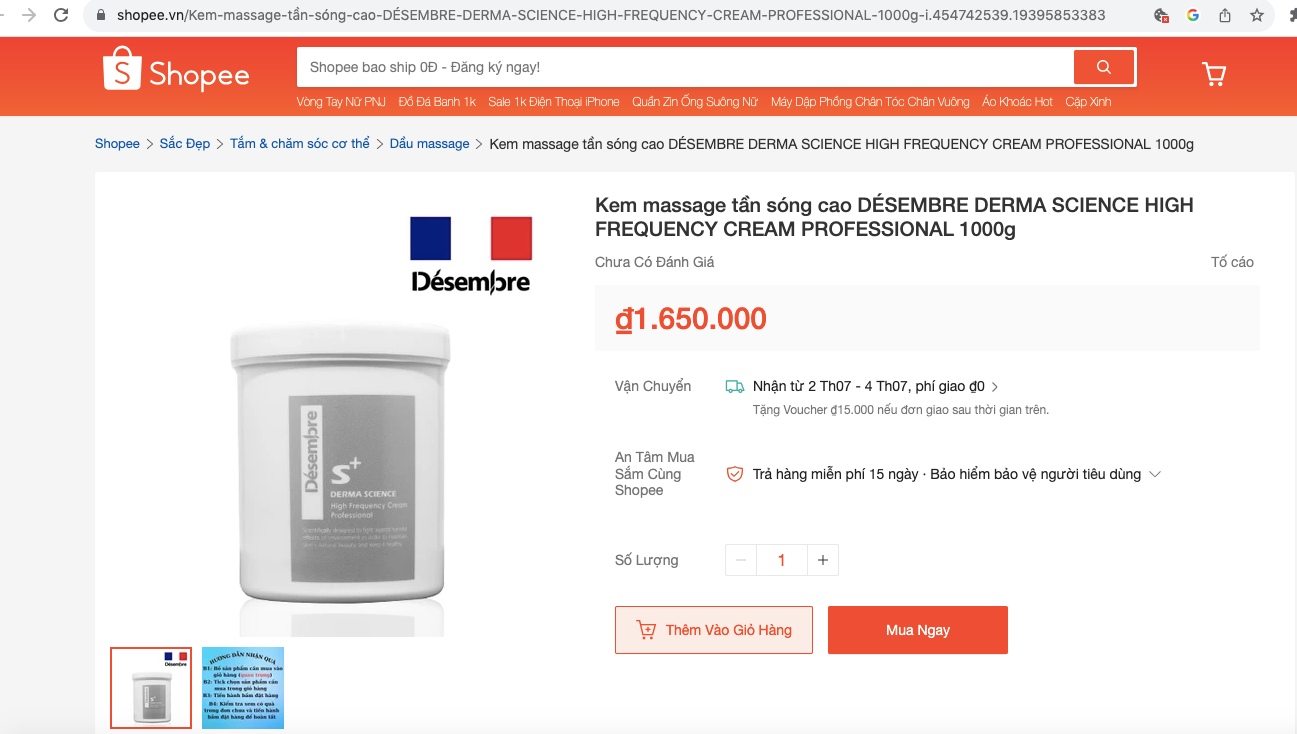
Task: Click the Mua Ngay button
Action: click(x=918, y=630)
